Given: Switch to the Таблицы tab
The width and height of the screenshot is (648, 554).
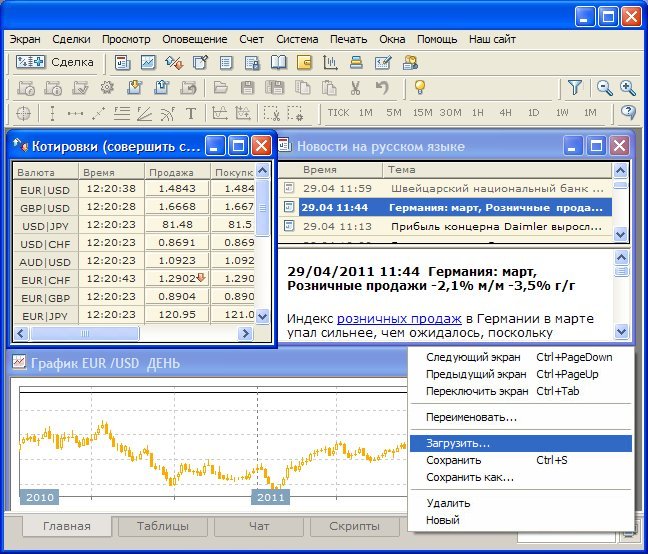Looking at the screenshot, I should [x=162, y=526].
